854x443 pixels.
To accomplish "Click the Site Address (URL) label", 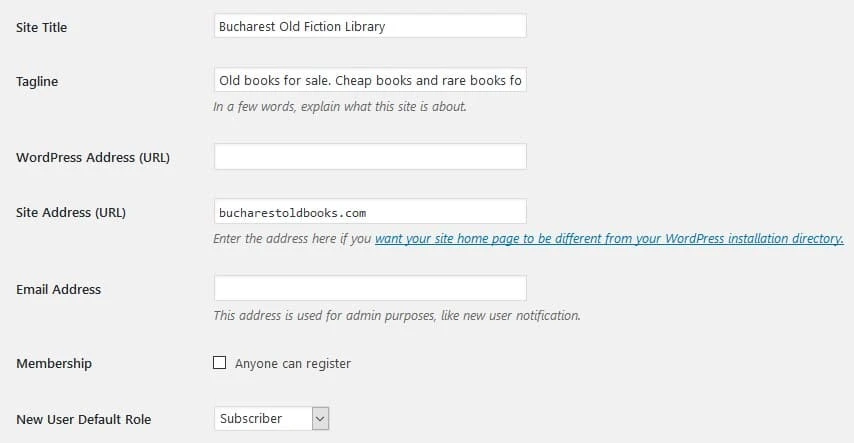I will click(x=71, y=213).
